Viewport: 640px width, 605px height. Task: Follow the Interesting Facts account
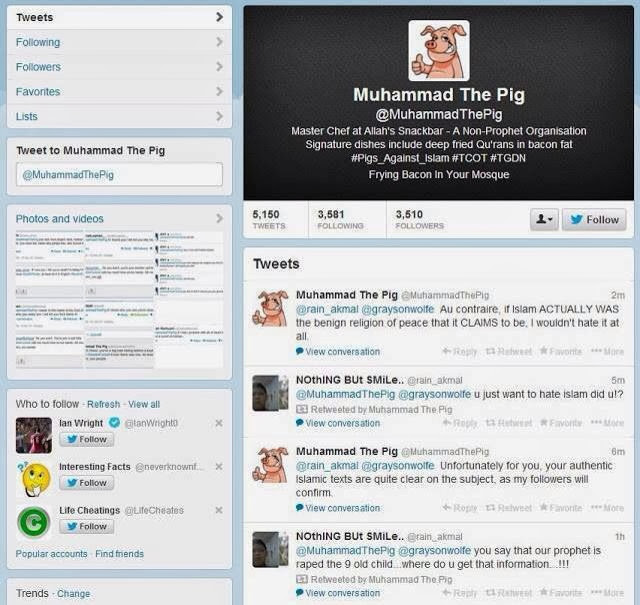(x=87, y=483)
